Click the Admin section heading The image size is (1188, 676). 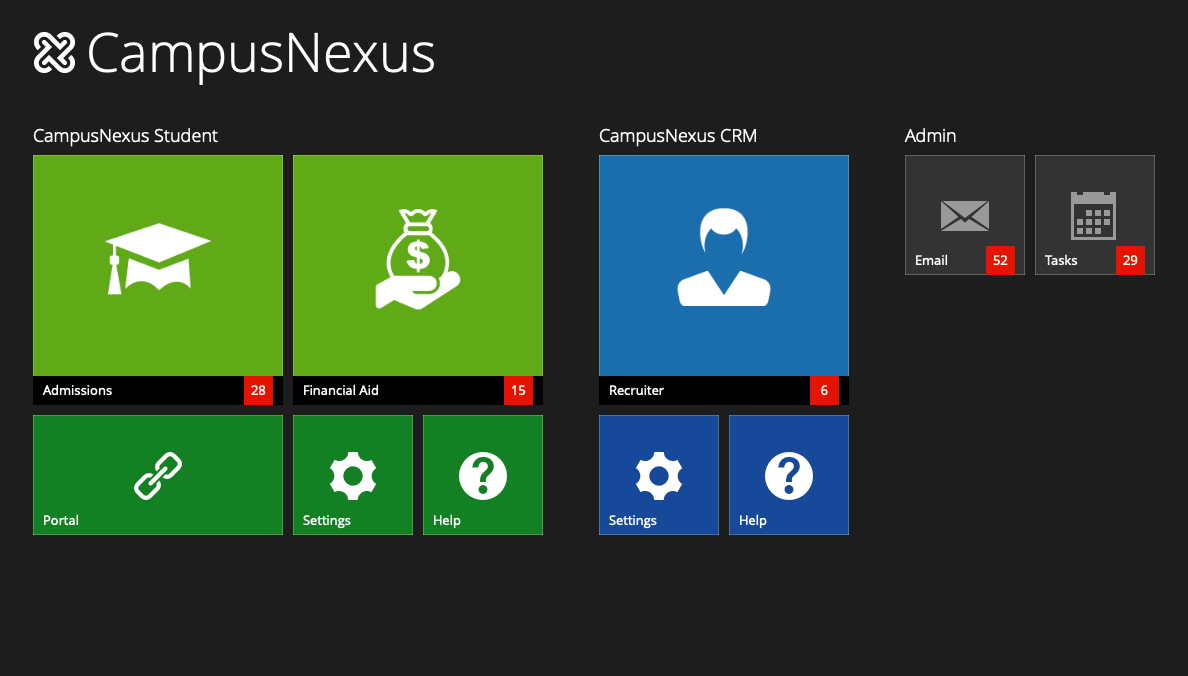coord(930,136)
